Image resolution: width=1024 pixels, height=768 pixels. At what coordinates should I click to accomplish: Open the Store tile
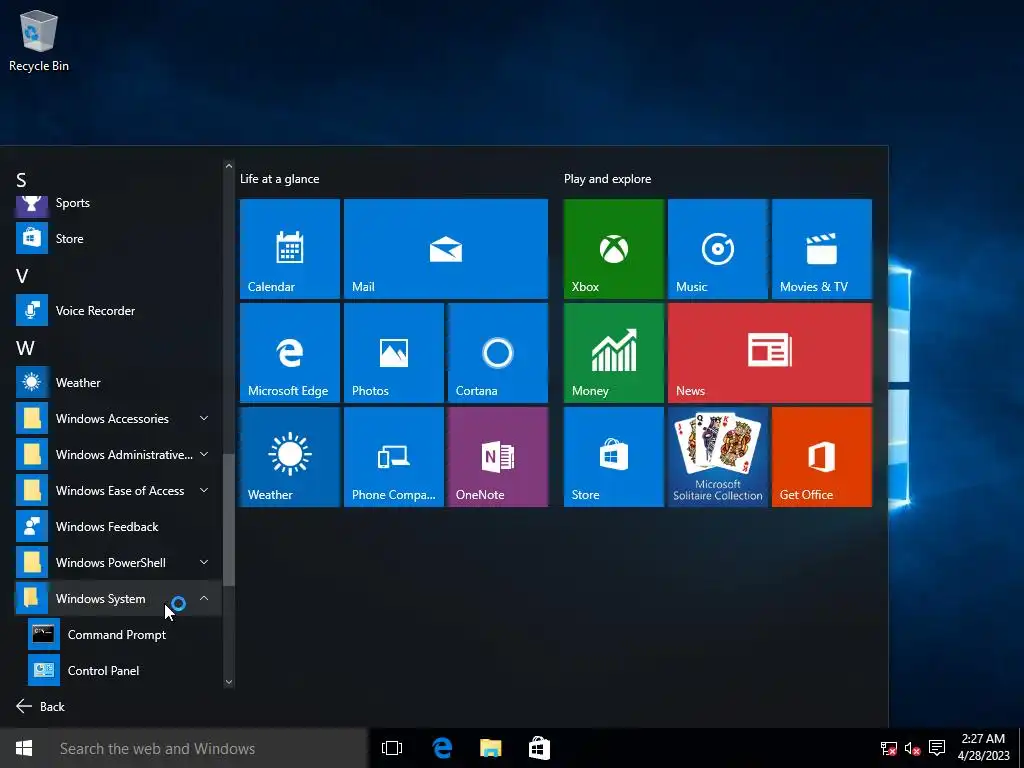(x=614, y=456)
